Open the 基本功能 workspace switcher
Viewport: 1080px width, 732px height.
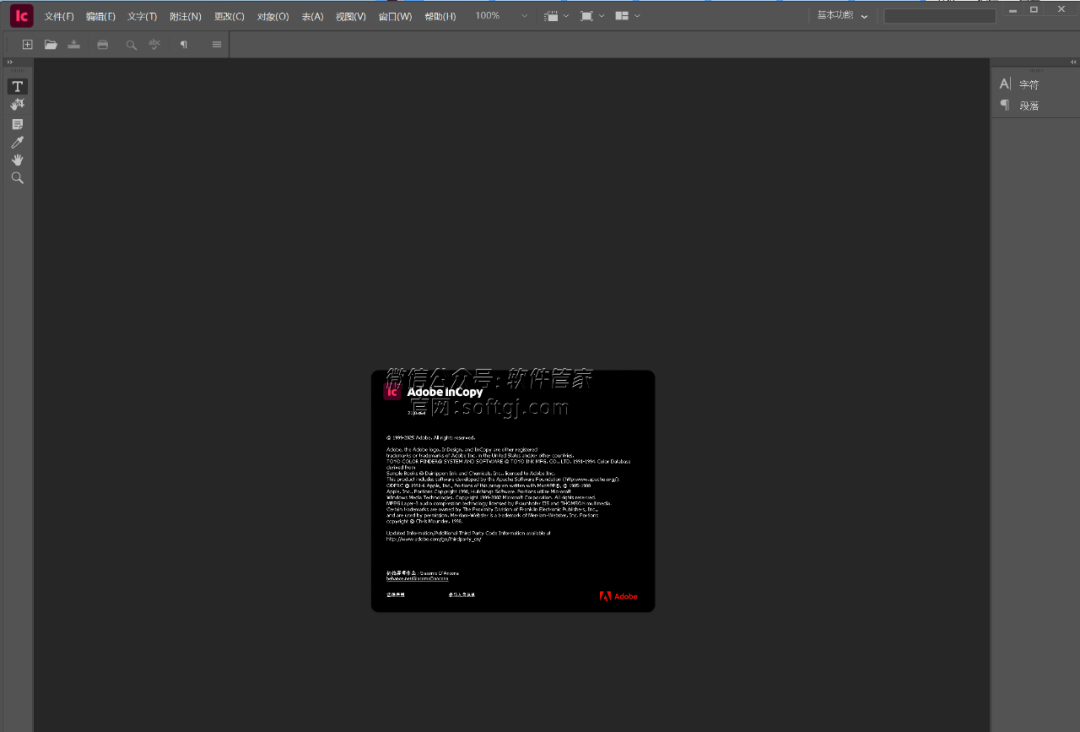pos(842,16)
